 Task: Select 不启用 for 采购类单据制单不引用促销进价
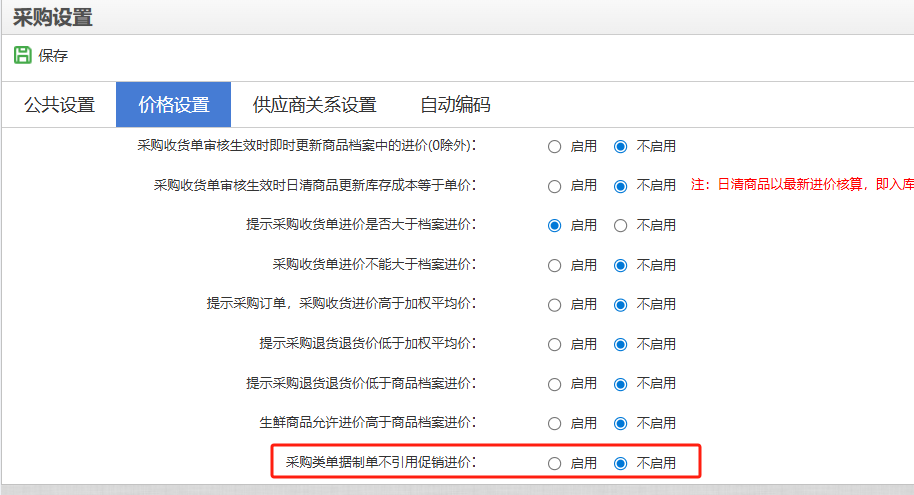(621, 463)
